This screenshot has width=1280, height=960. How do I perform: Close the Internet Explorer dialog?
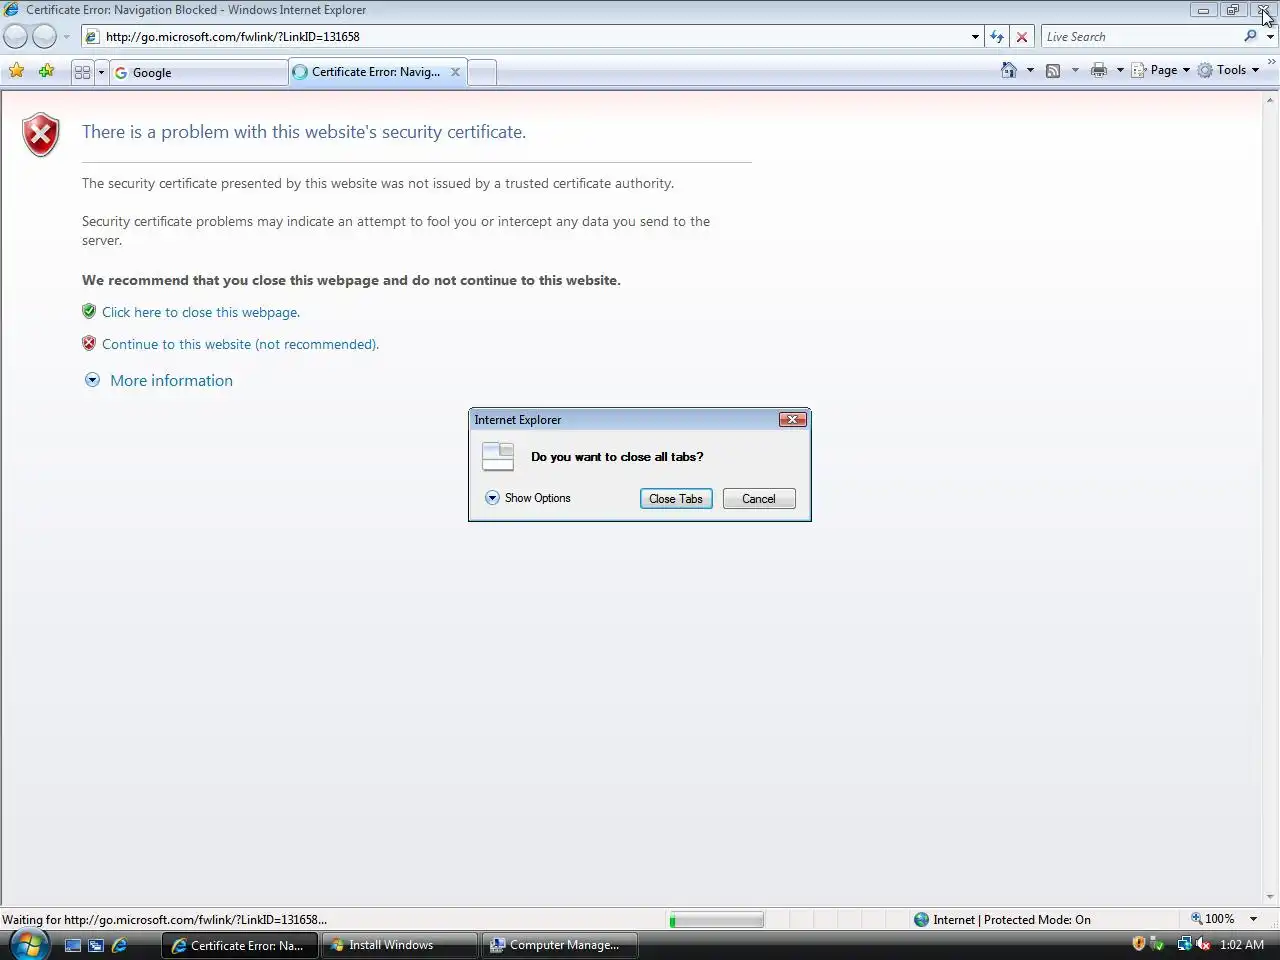792,420
